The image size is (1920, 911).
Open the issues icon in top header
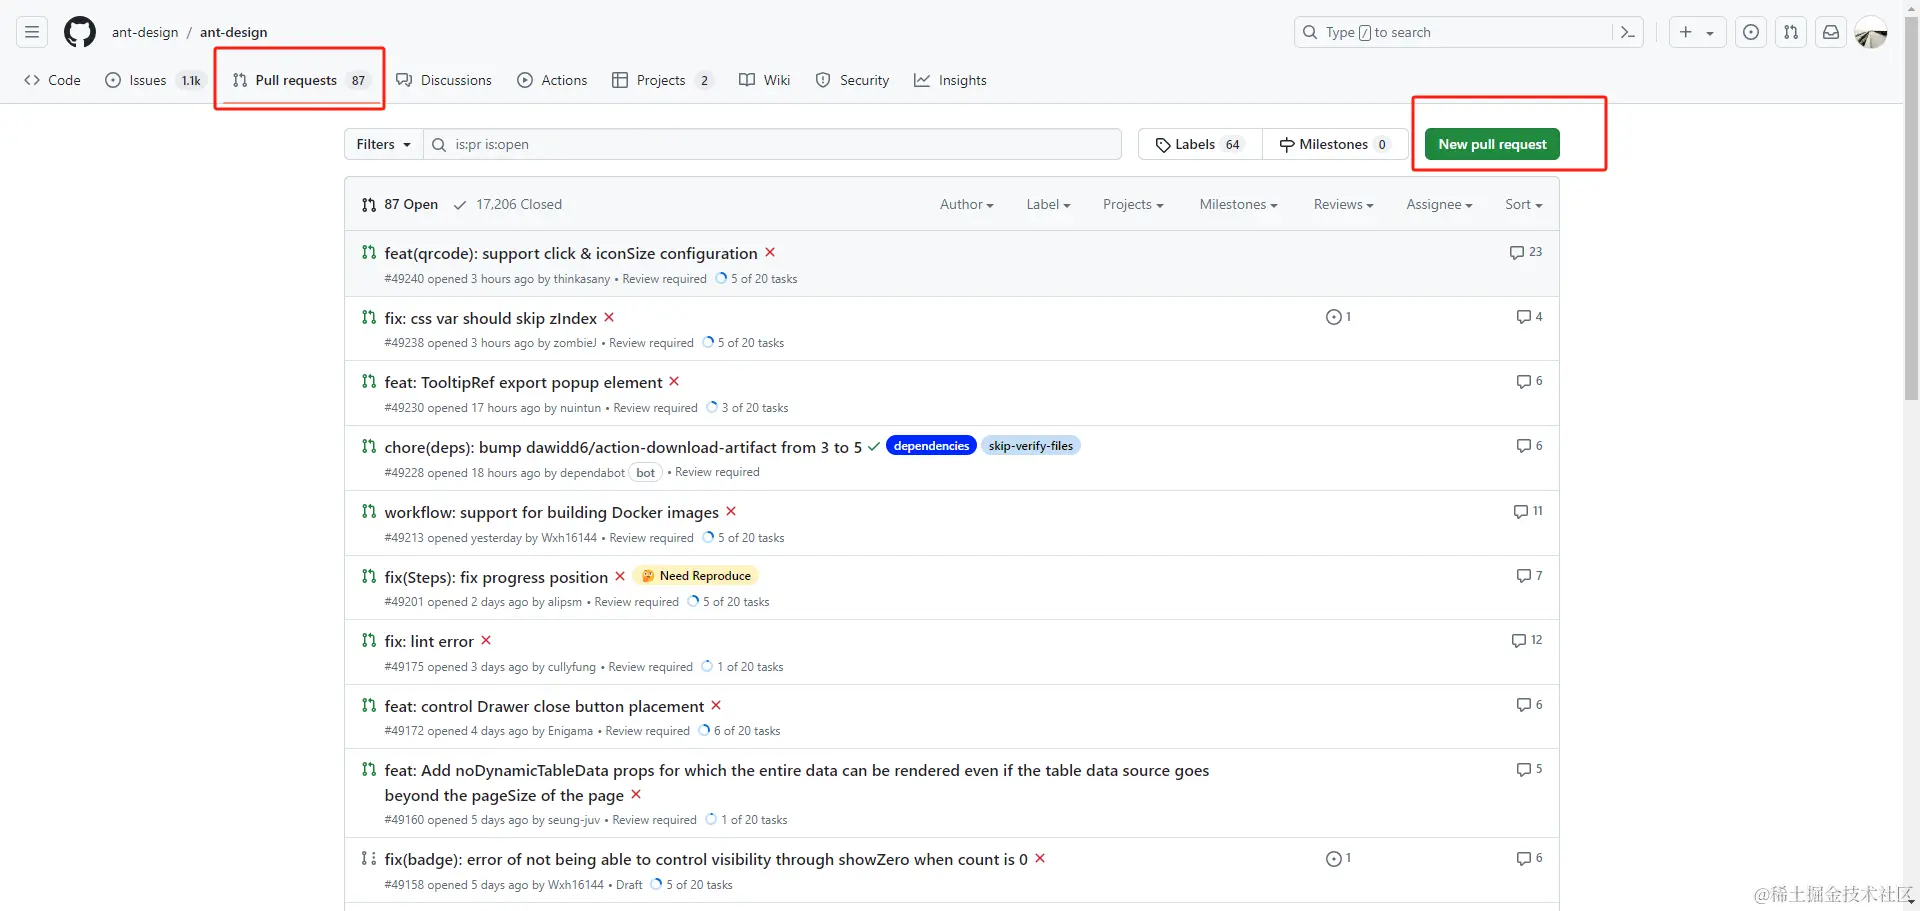[1751, 32]
